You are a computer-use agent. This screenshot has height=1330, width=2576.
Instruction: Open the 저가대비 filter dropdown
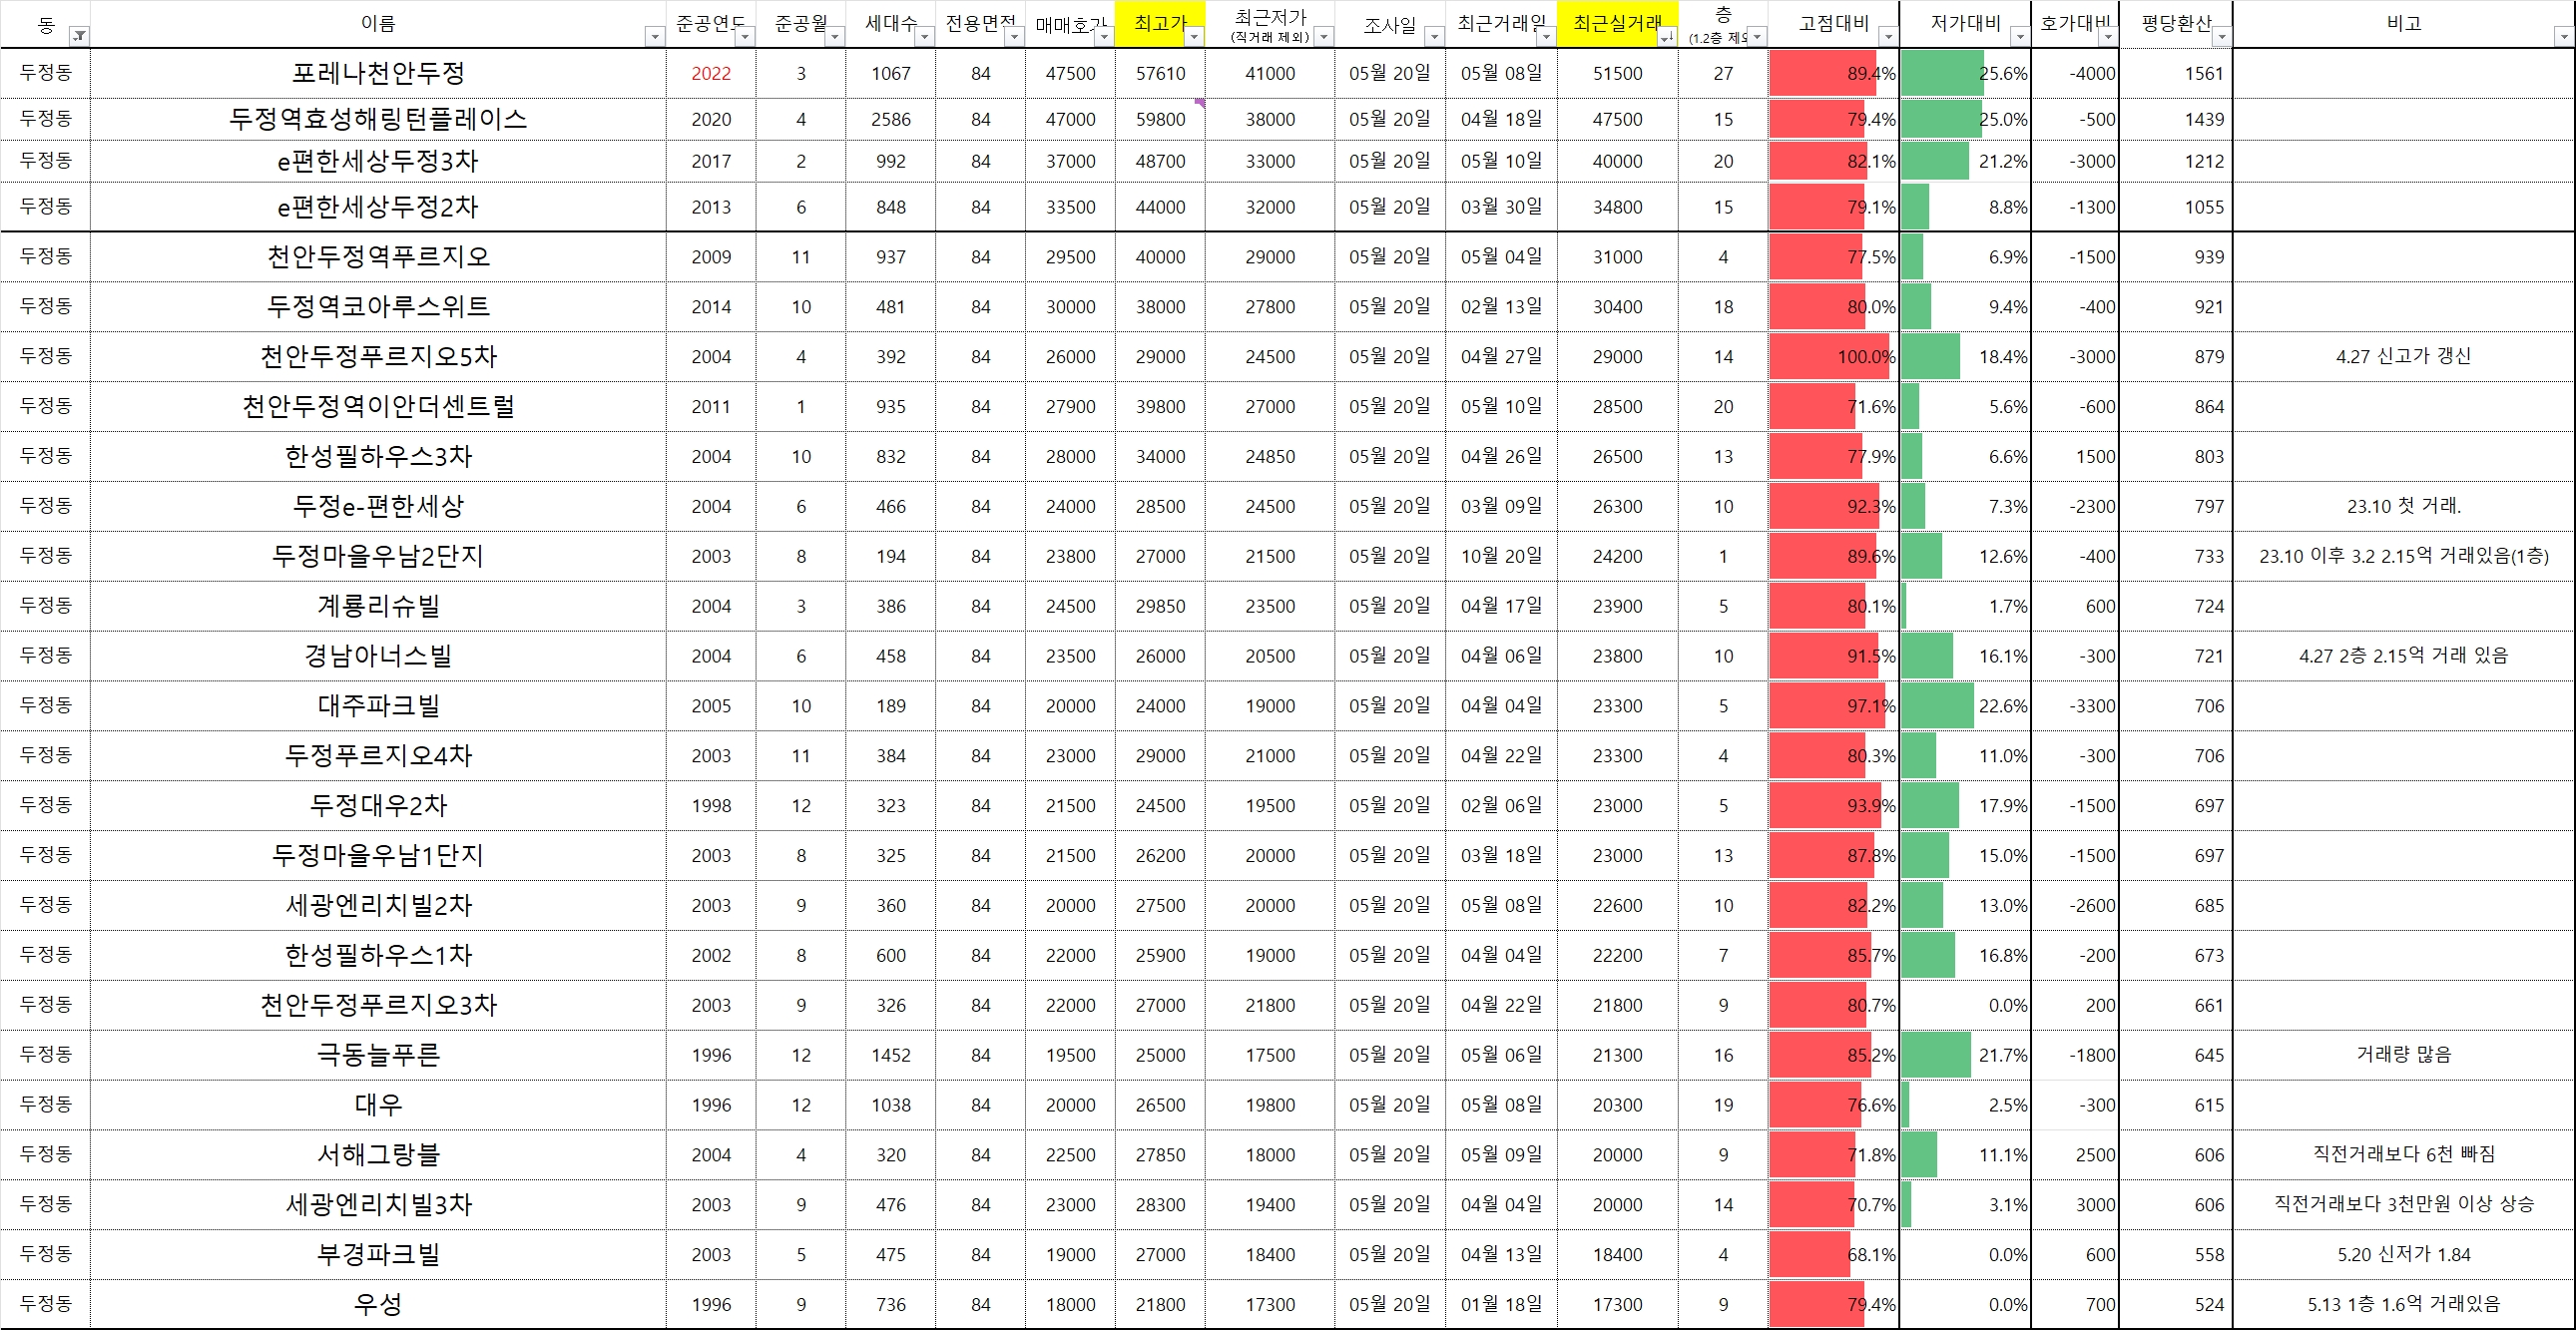click(x=2019, y=37)
